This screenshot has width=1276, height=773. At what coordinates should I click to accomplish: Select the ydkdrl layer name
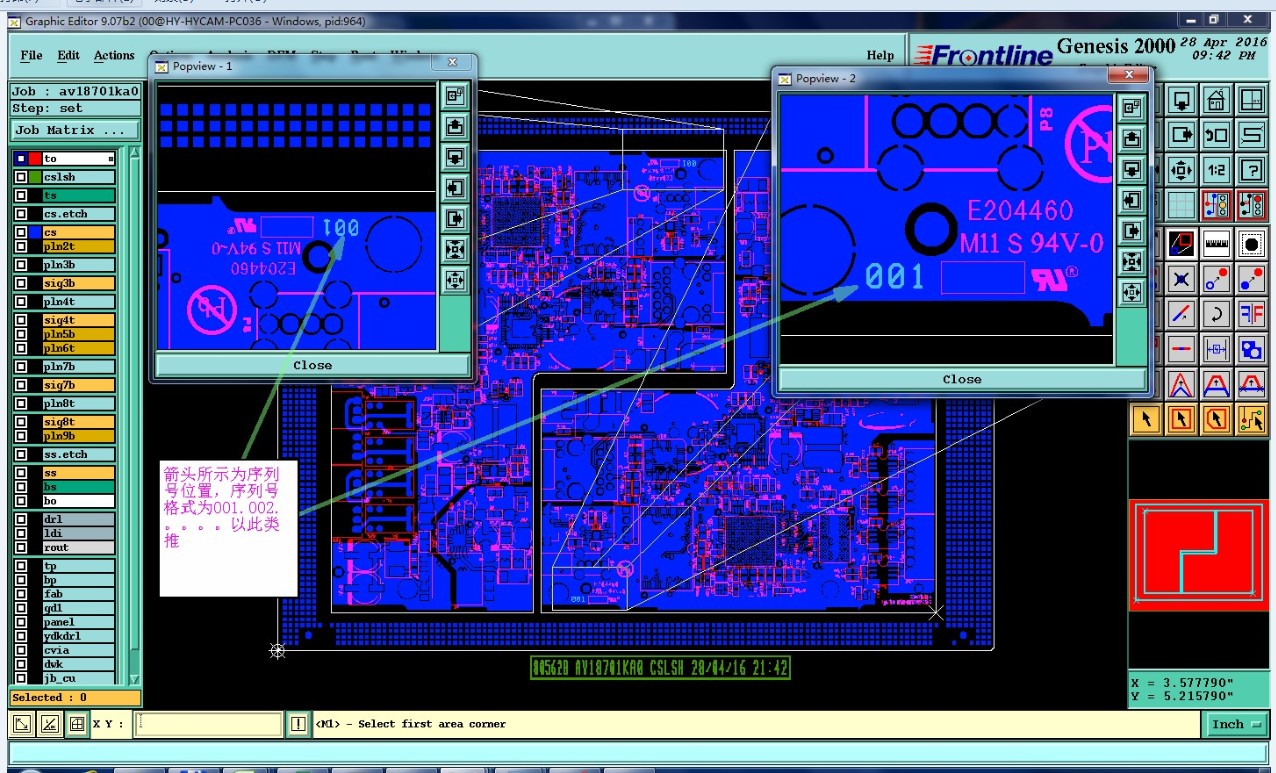pyautogui.click(x=79, y=636)
